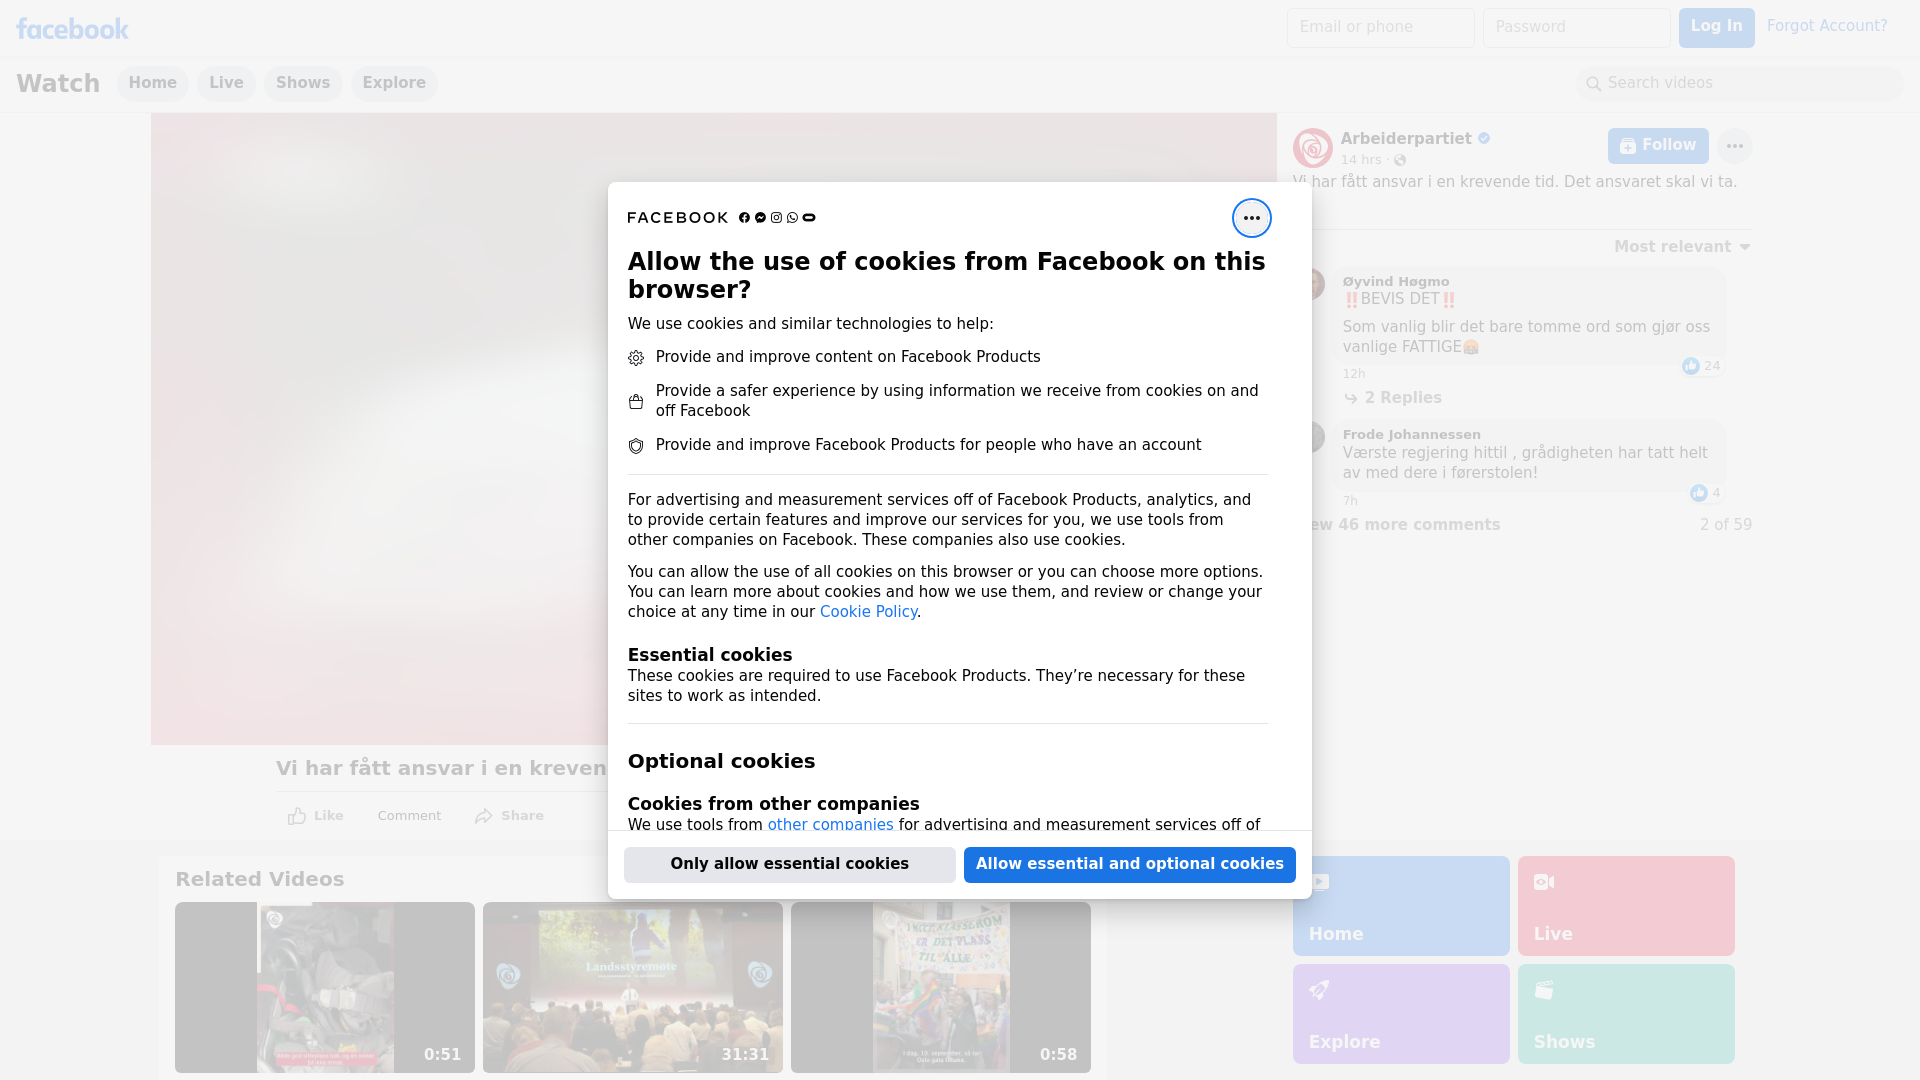The image size is (1920, 1080).
Task: Open the related video lasting 0:58
Action: (x=941, y=987)
